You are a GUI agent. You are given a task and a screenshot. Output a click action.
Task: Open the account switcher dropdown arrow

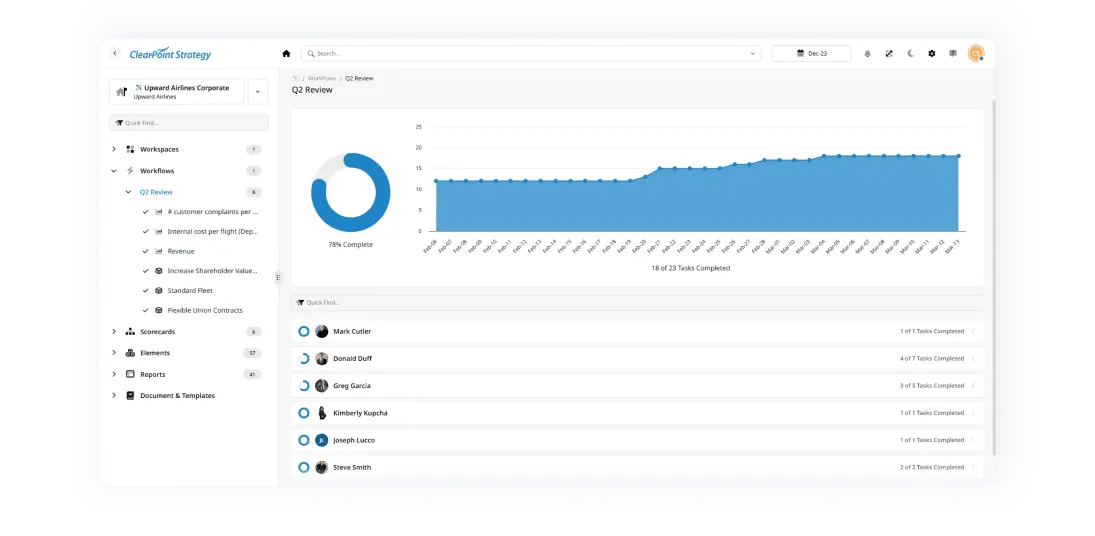[258, 91]
